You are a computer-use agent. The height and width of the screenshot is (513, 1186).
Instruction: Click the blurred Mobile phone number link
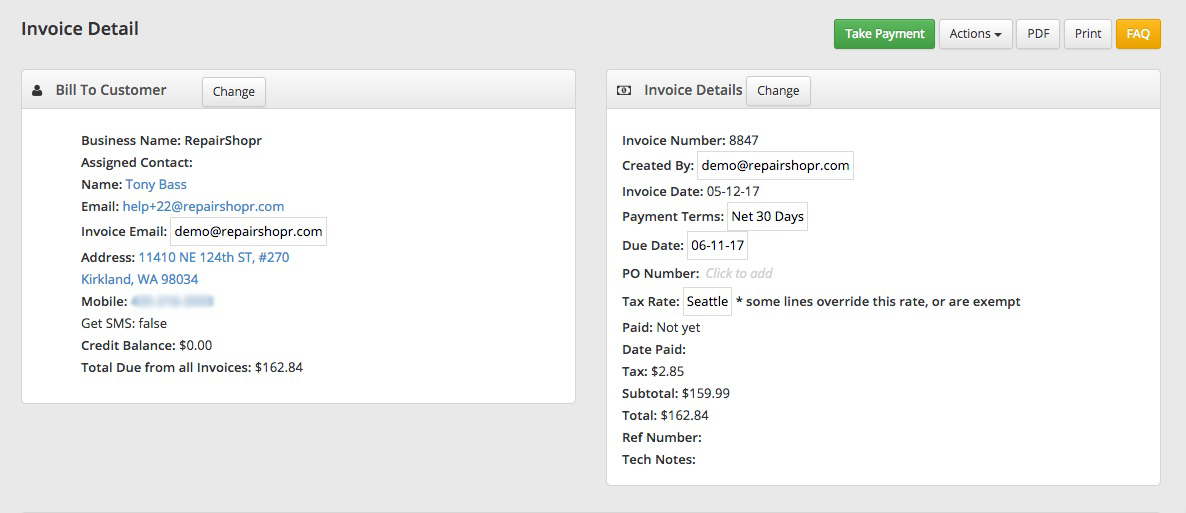(172, 301)
